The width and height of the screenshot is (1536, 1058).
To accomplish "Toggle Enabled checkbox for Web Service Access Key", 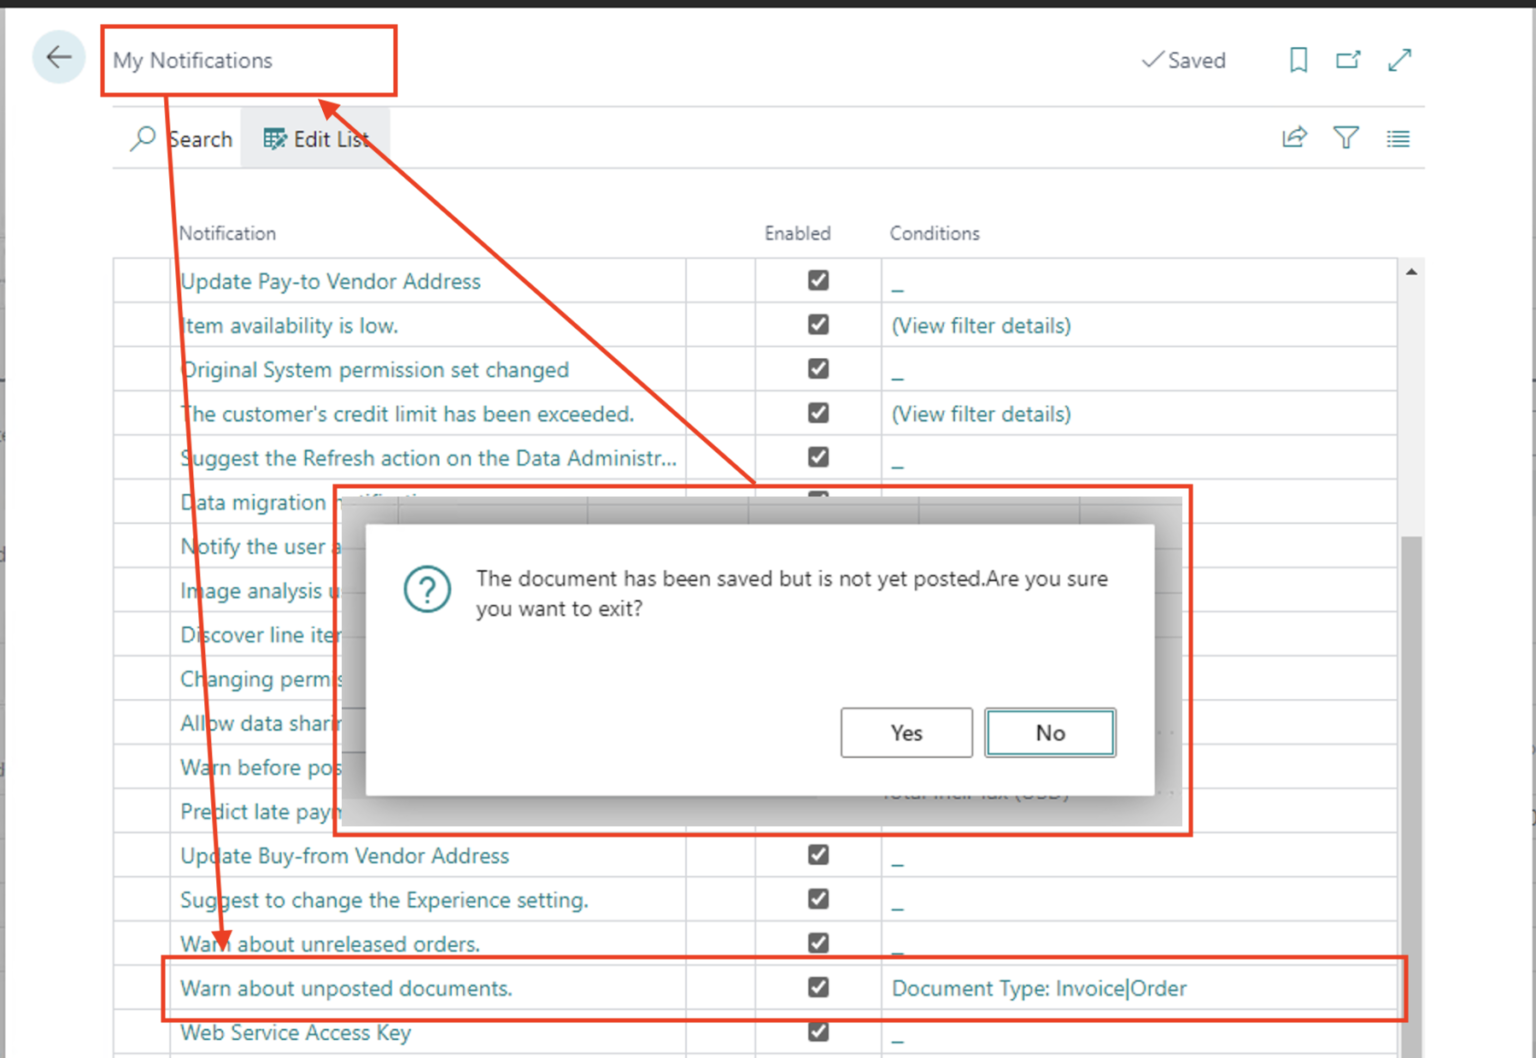I will click(x=818, y=1031).
